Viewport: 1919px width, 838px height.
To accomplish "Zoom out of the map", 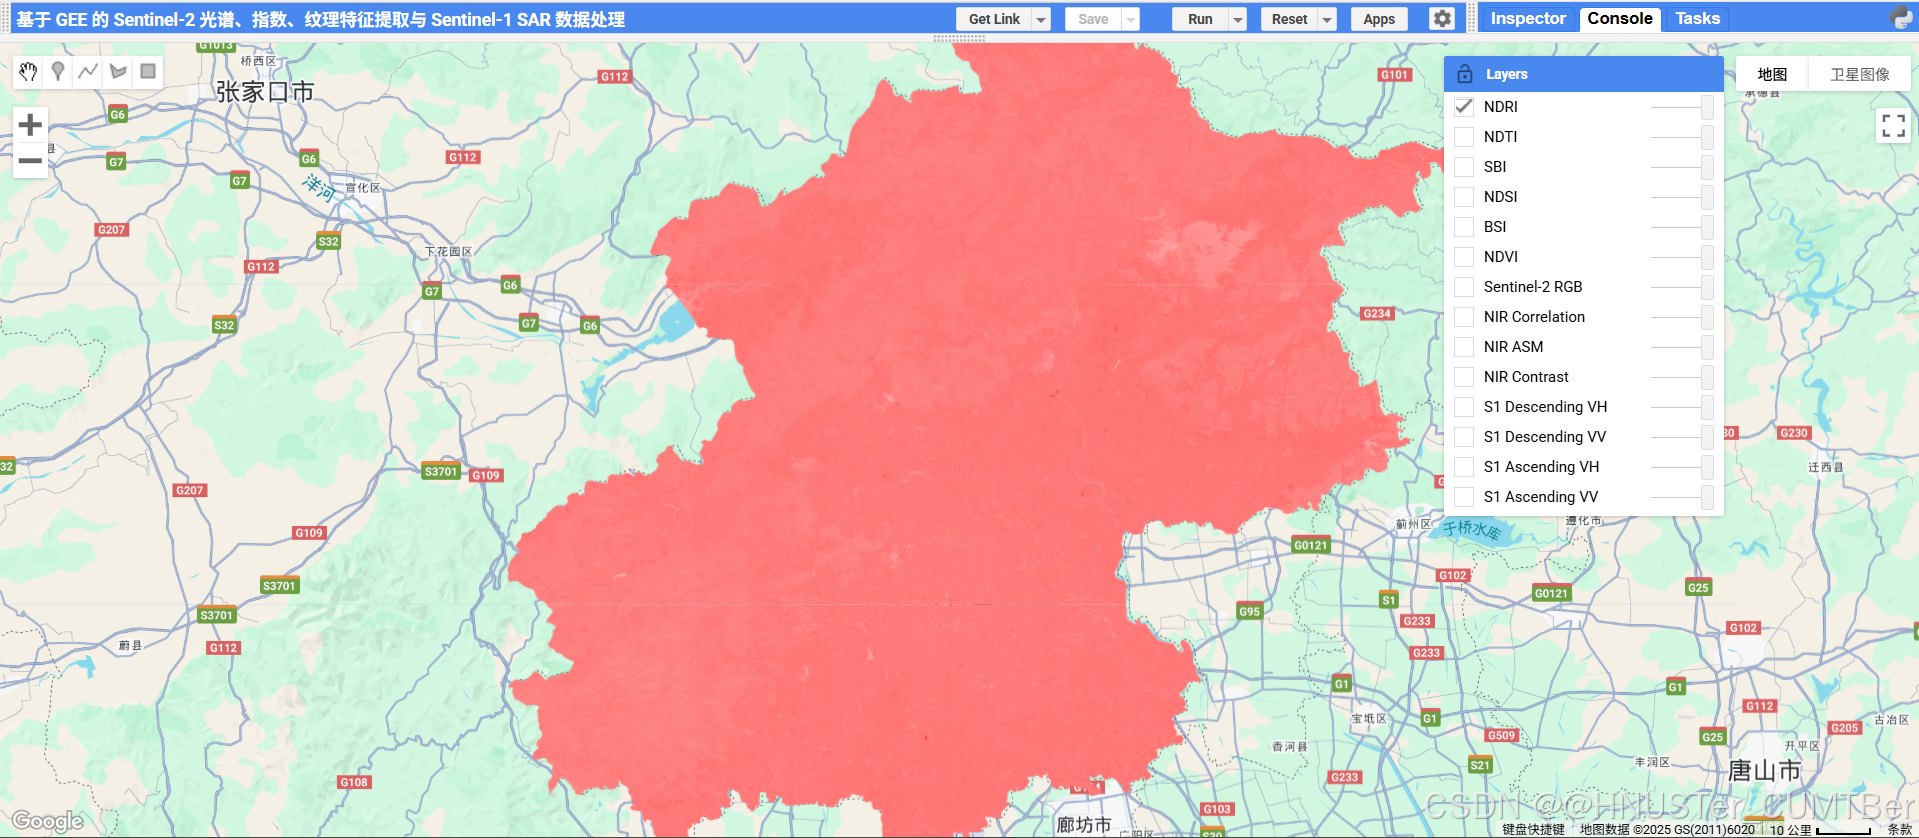I will (30, 160).
